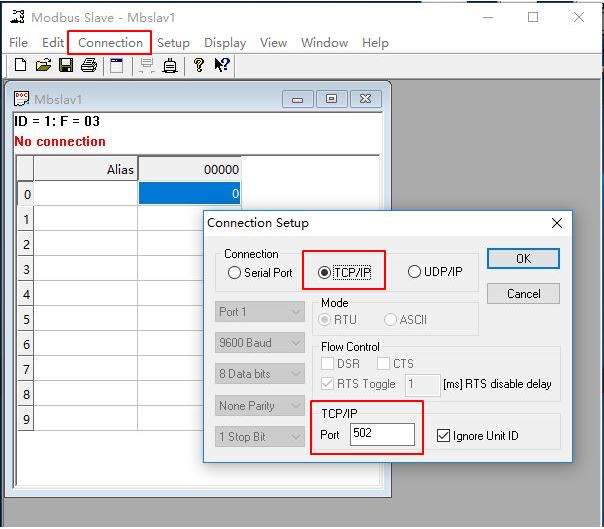This screenshot has height=529, width=604.
Task: Click the Open file folder icon
Action: click(x=43, y=65)
